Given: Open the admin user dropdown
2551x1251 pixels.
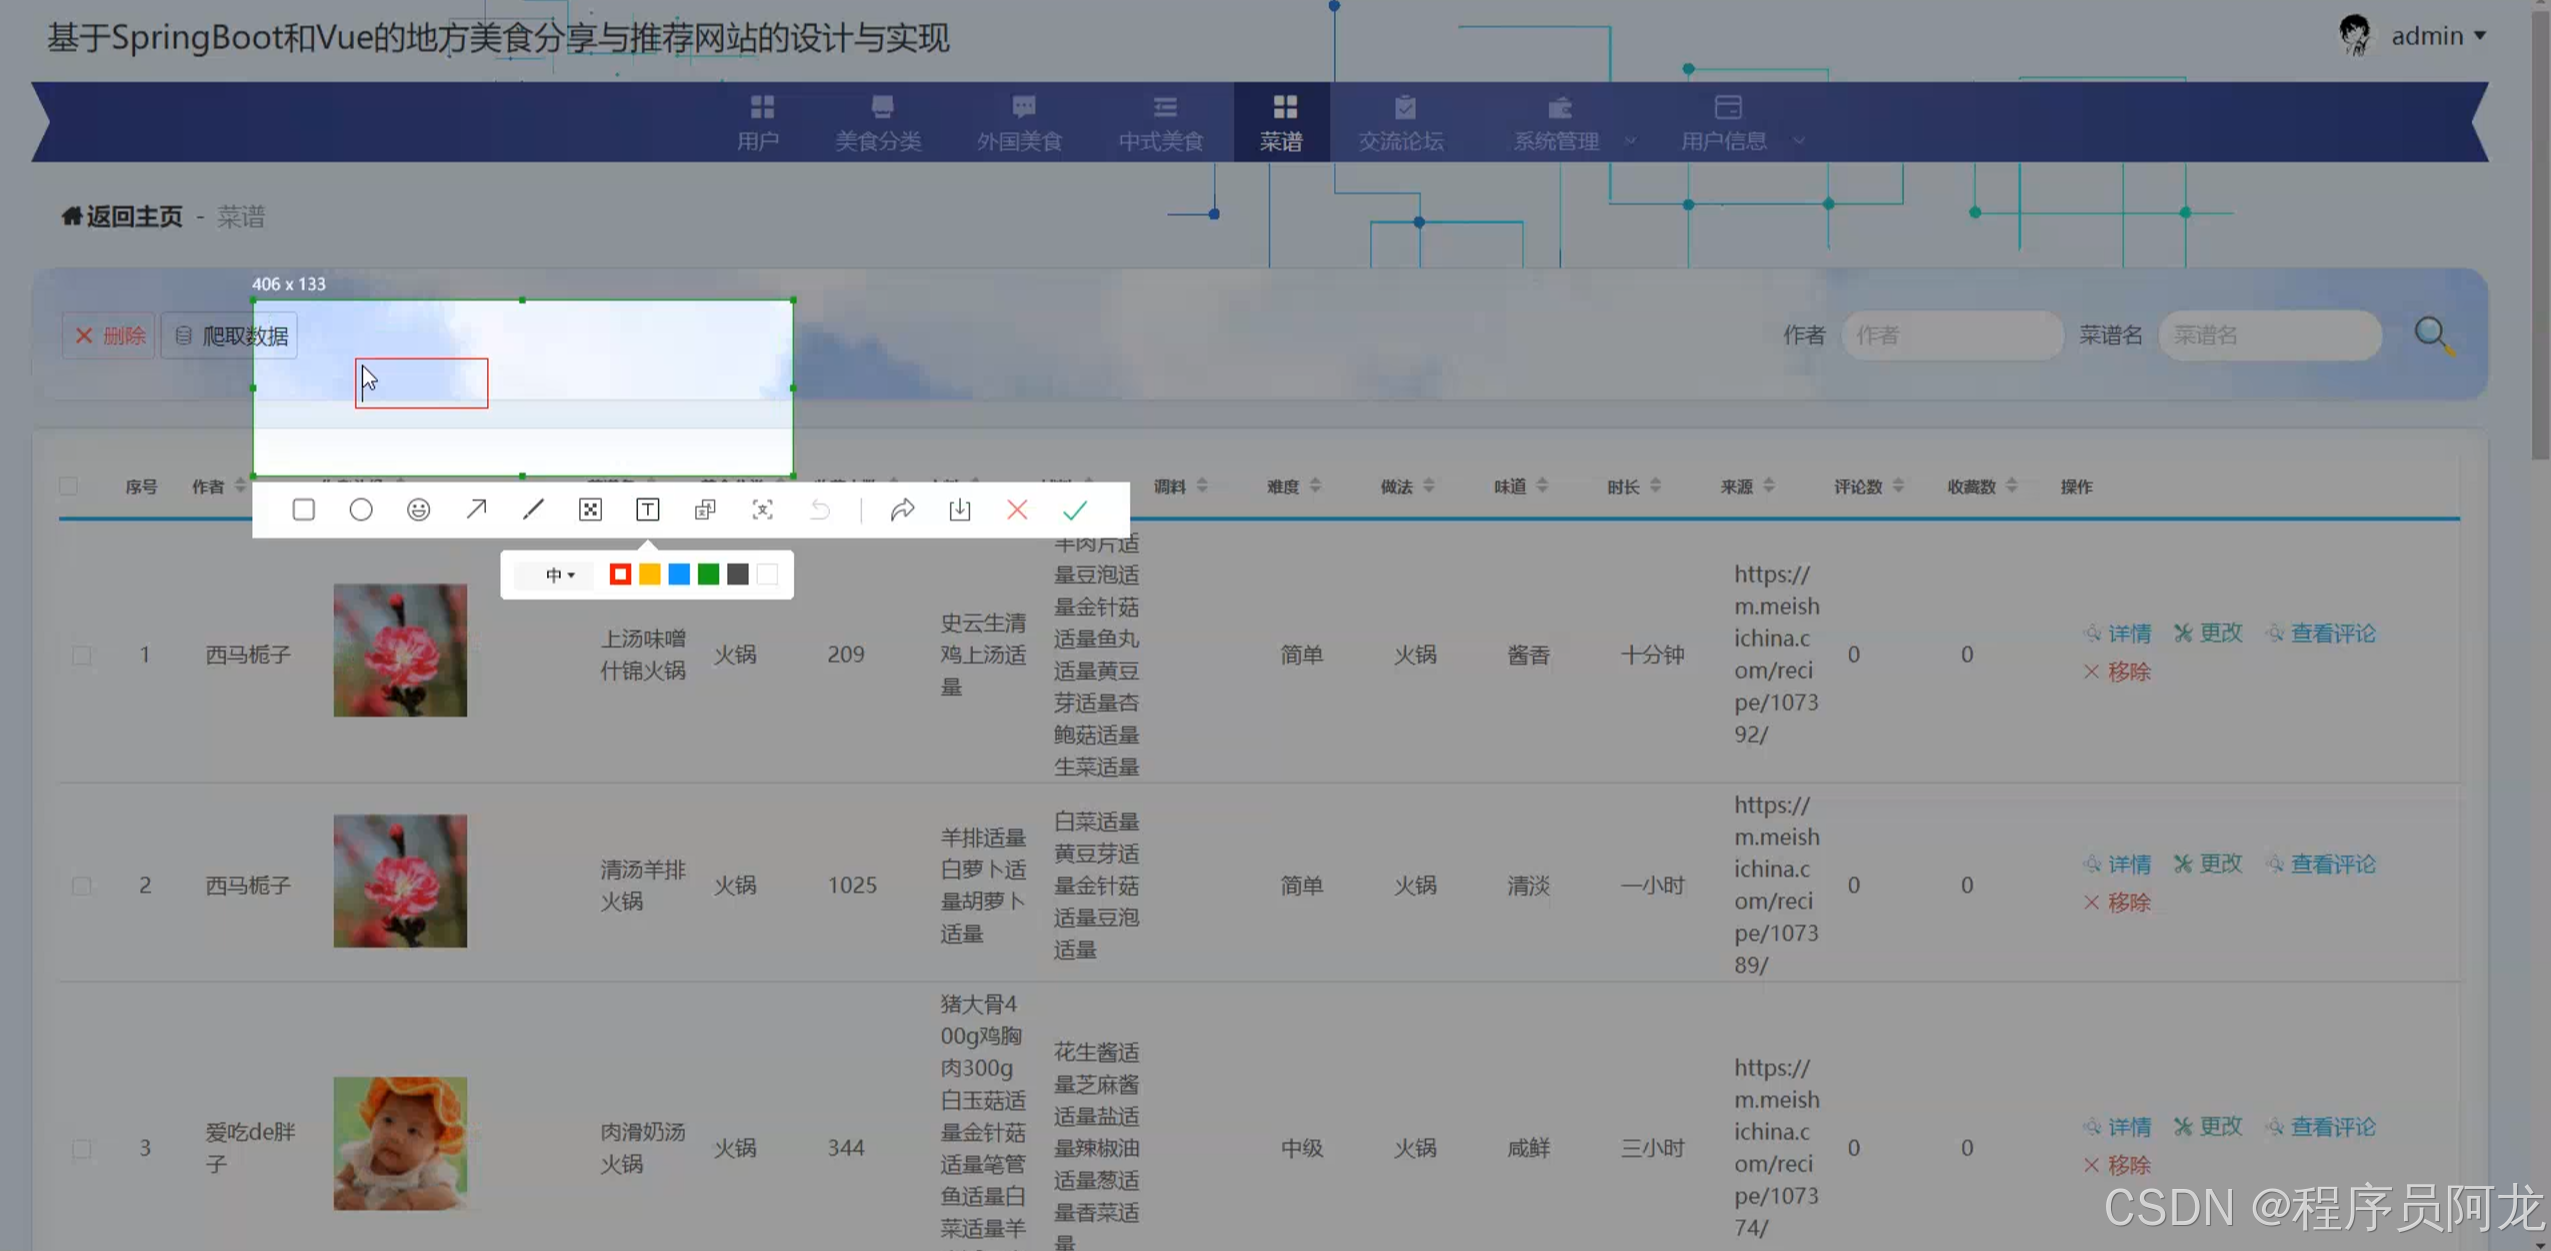Looking at the screenshot, I should [2436, 36].
